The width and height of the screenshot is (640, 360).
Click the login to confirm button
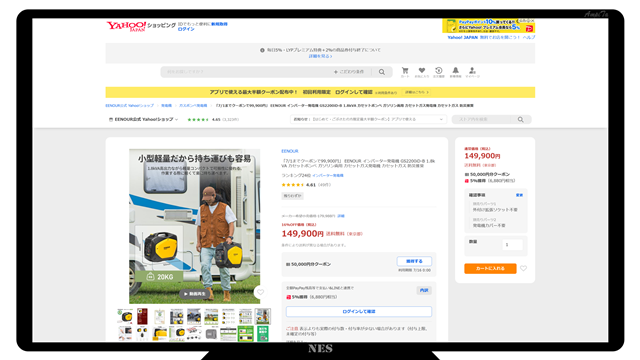(x=359, y=311)
